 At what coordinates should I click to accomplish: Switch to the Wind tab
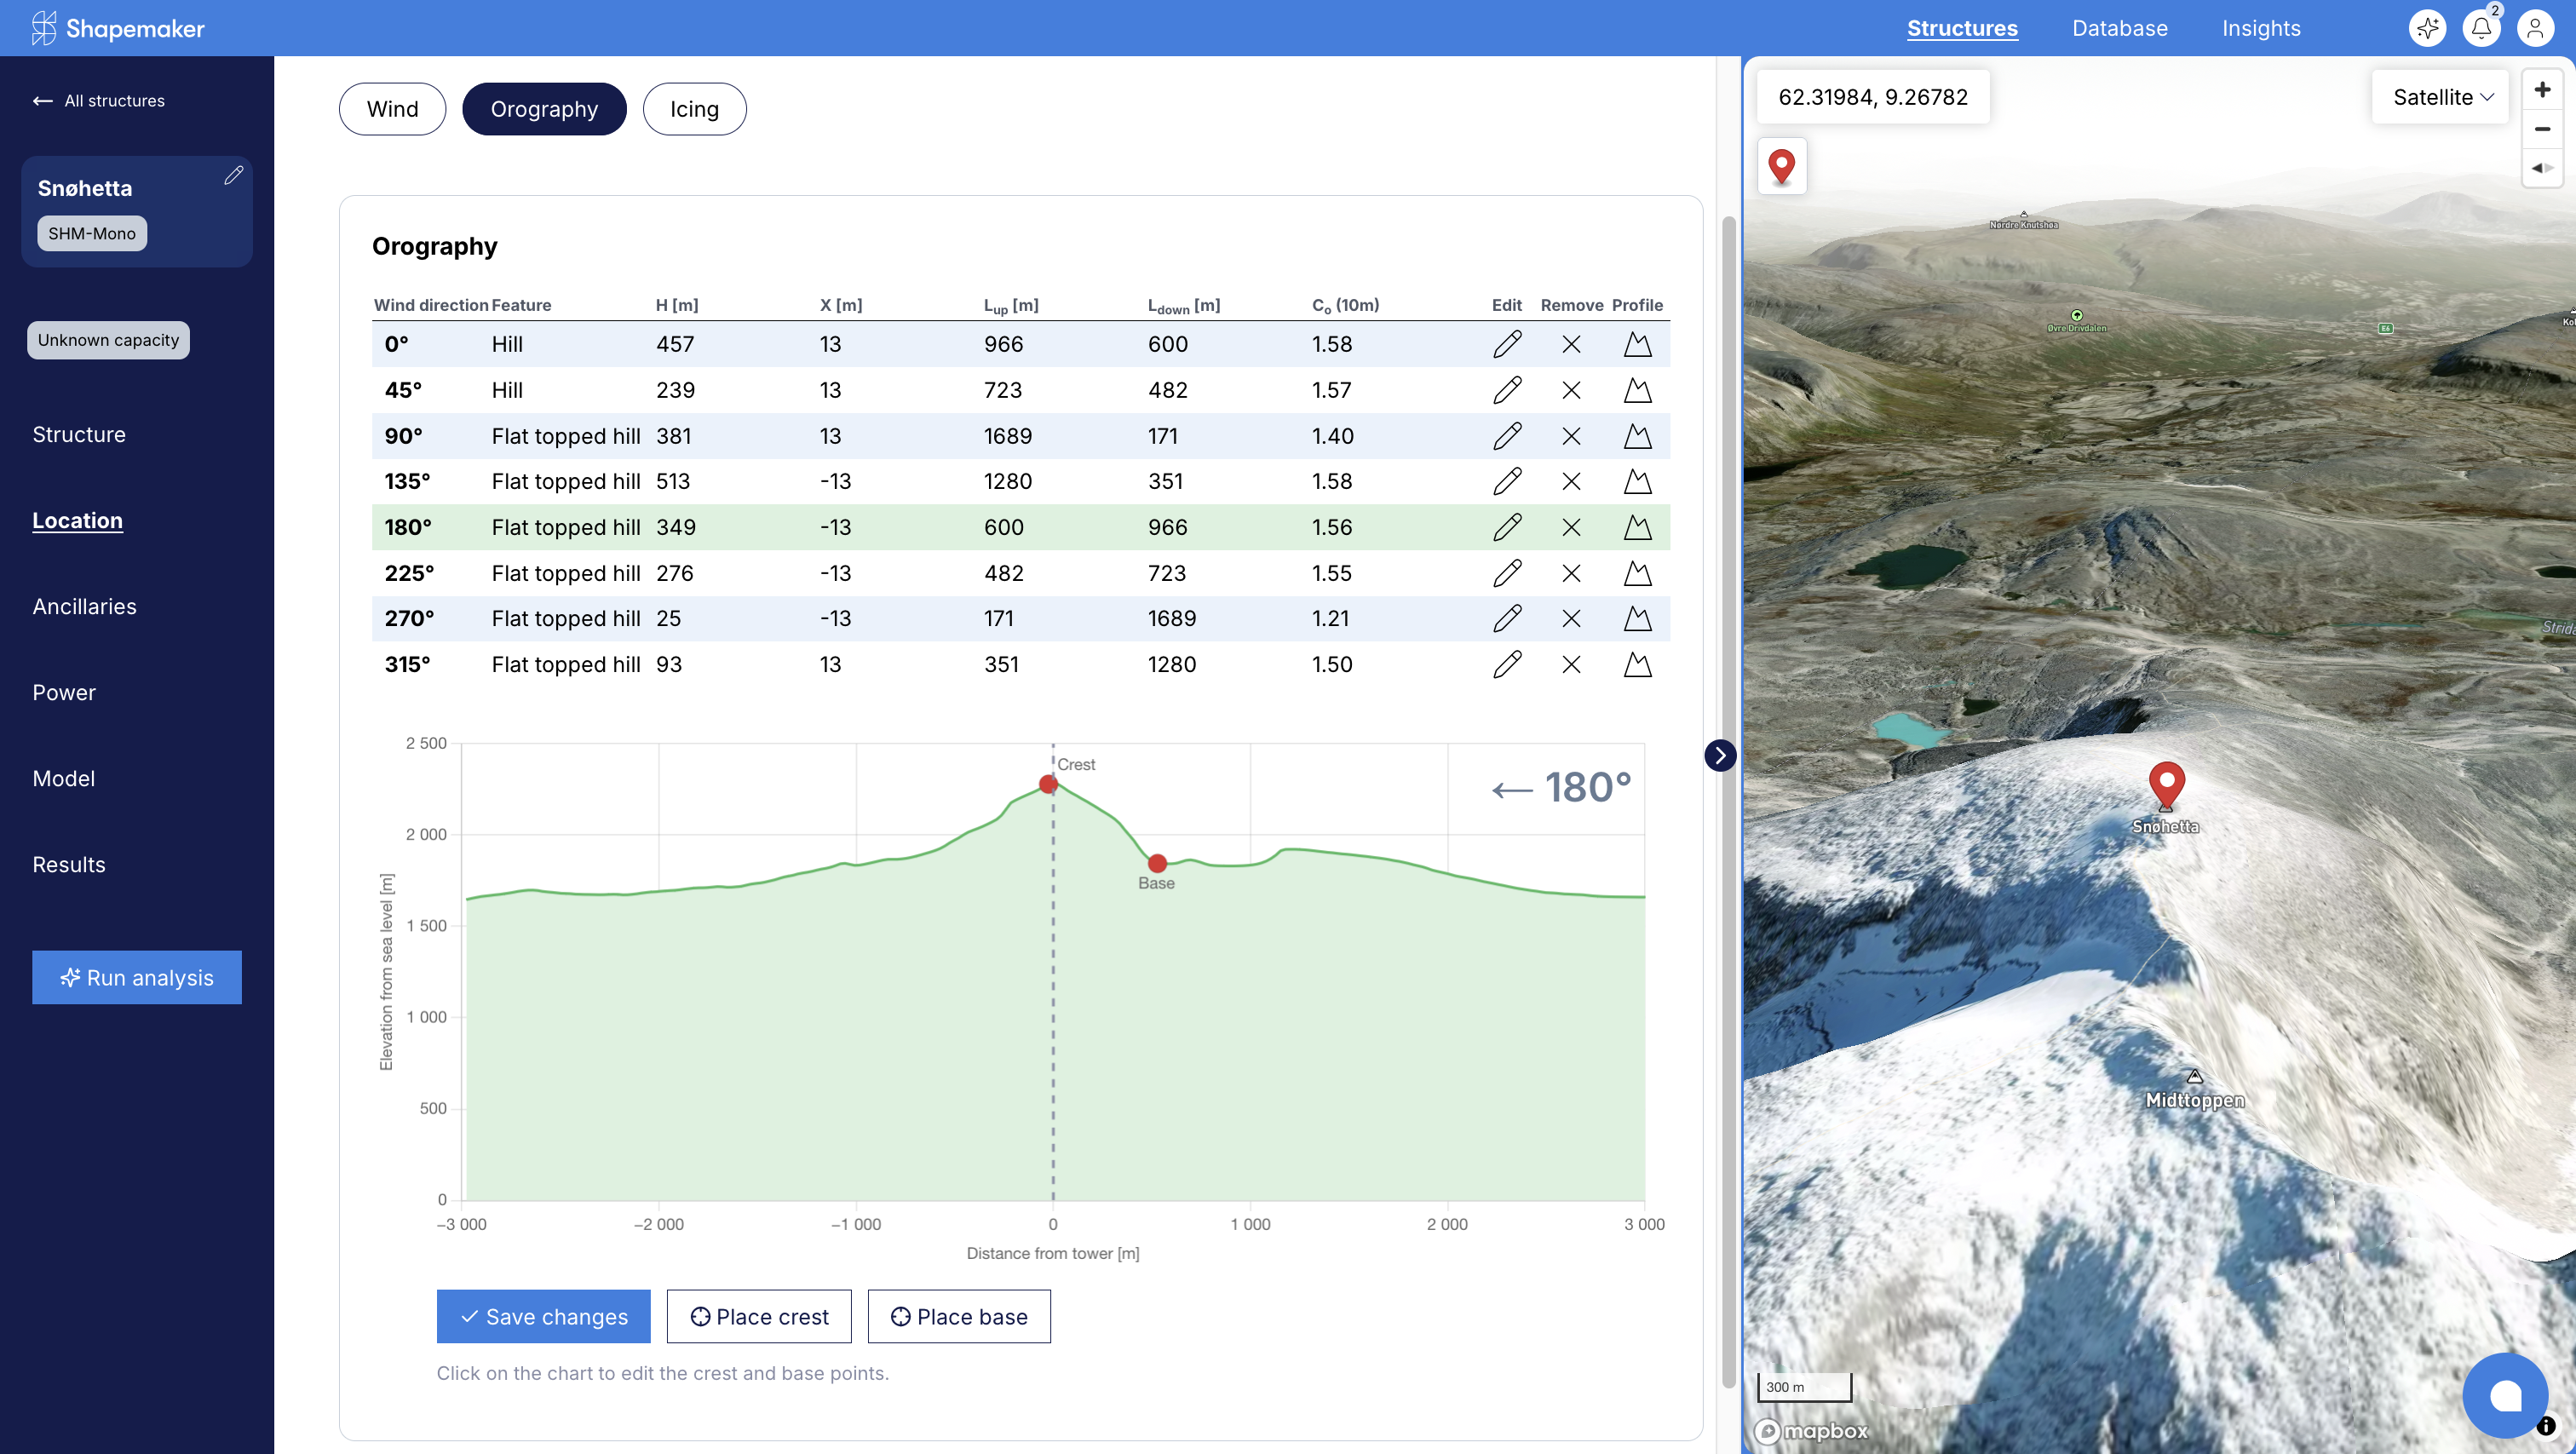click(x=392, y=109)
